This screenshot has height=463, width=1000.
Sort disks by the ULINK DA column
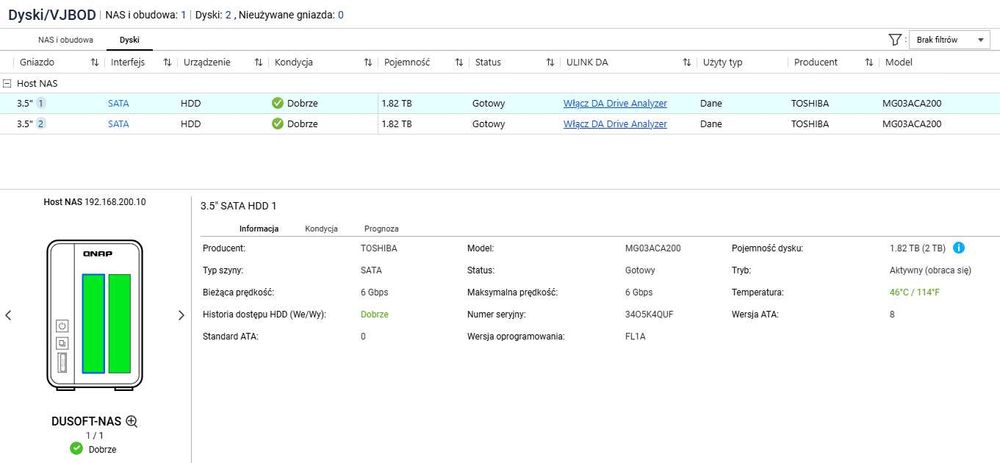(x=686, y=62)
